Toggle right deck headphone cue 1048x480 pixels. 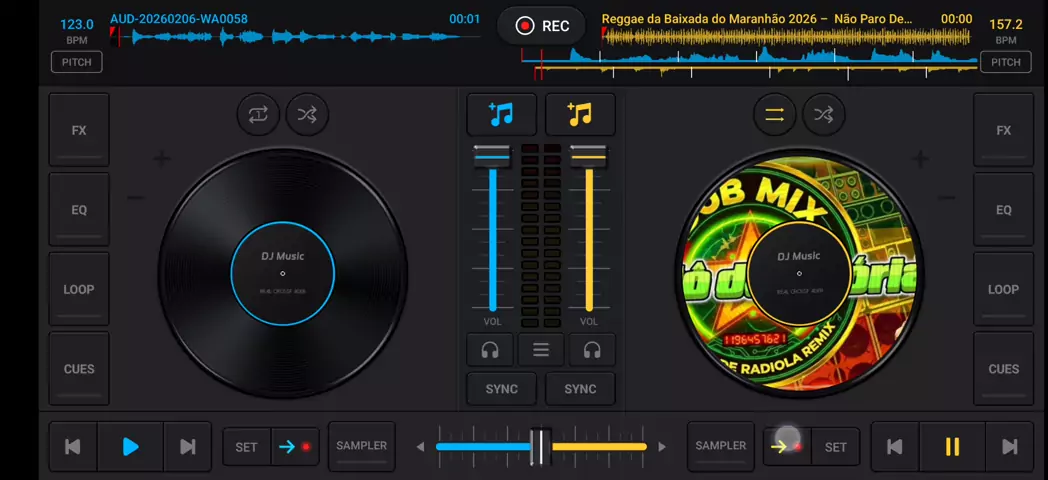tap(592, 350)
